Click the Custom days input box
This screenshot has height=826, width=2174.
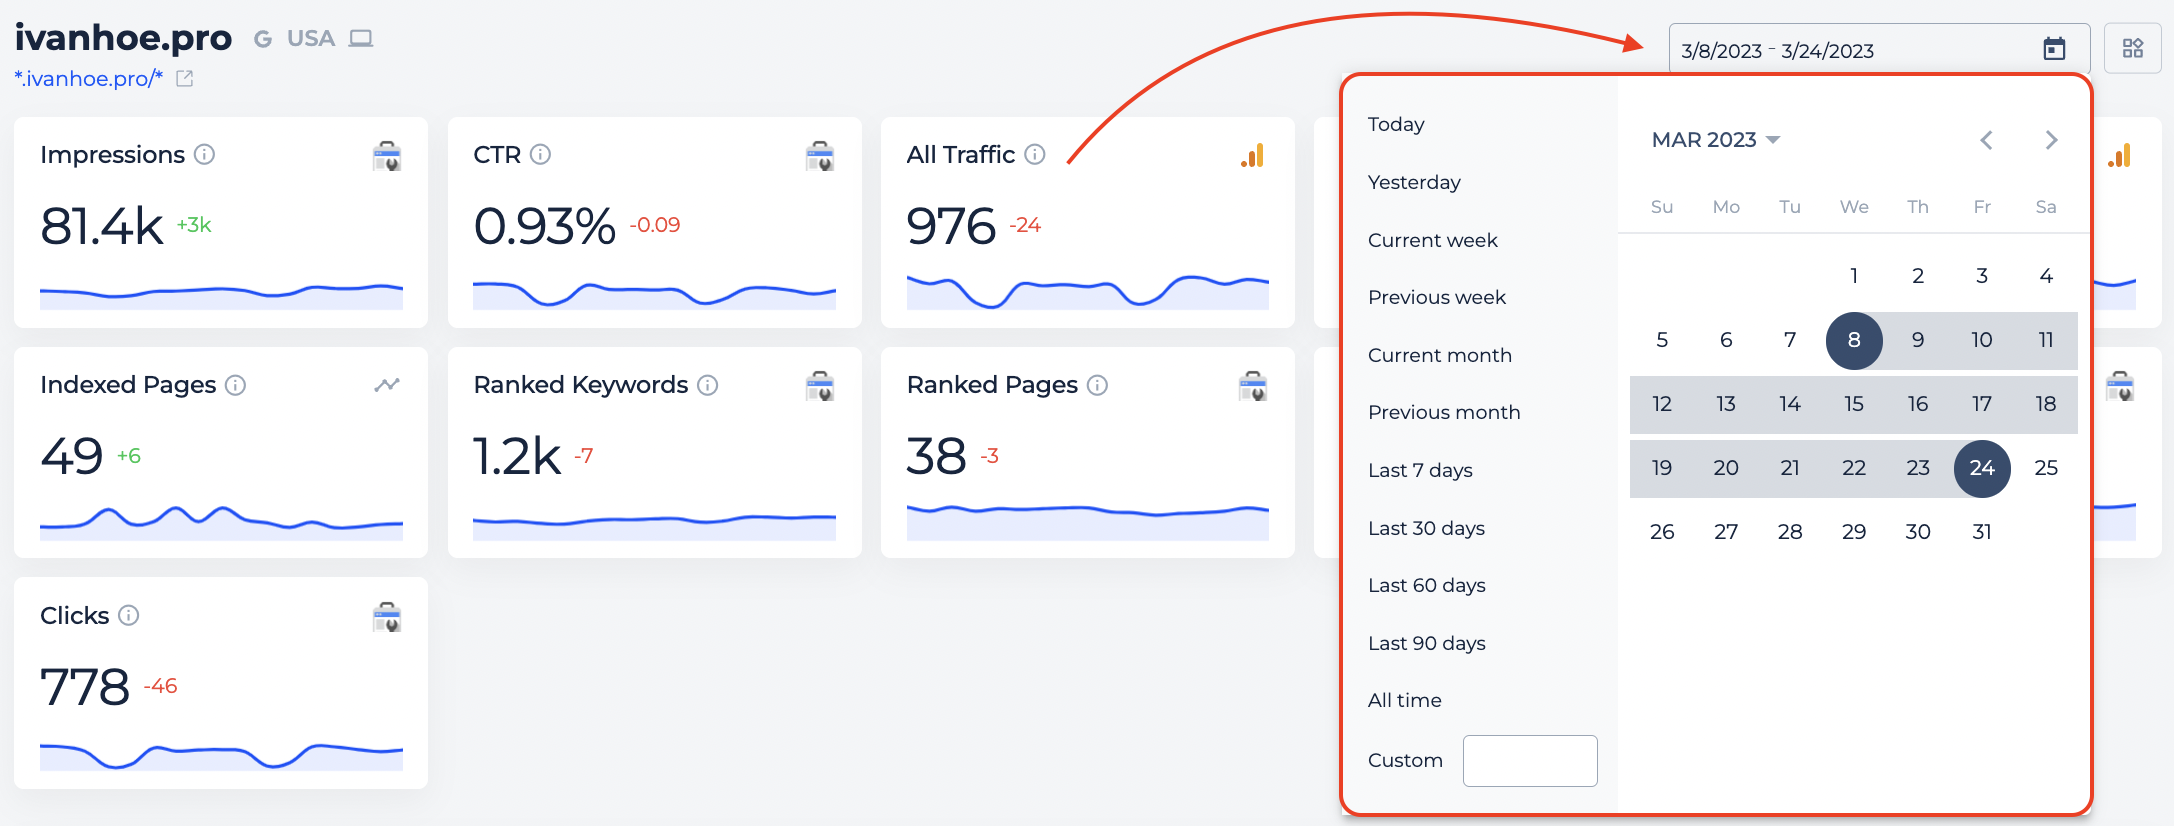(1530, 761)
